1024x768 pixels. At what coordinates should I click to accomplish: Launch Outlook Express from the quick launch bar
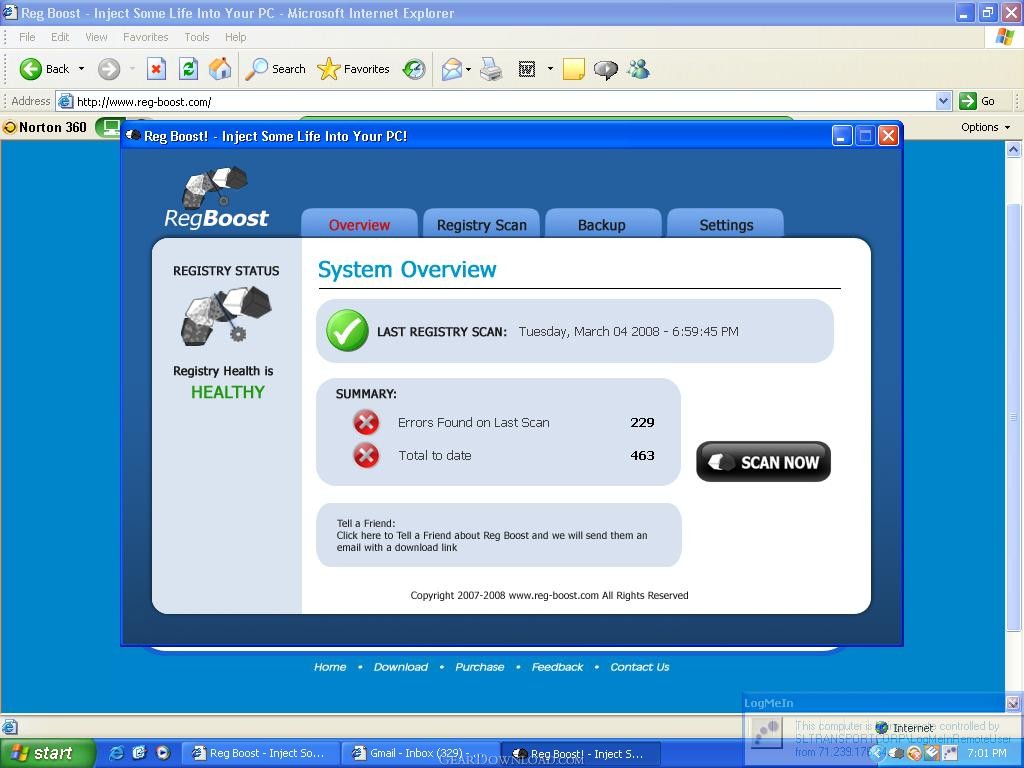click(x=140, y=753)
